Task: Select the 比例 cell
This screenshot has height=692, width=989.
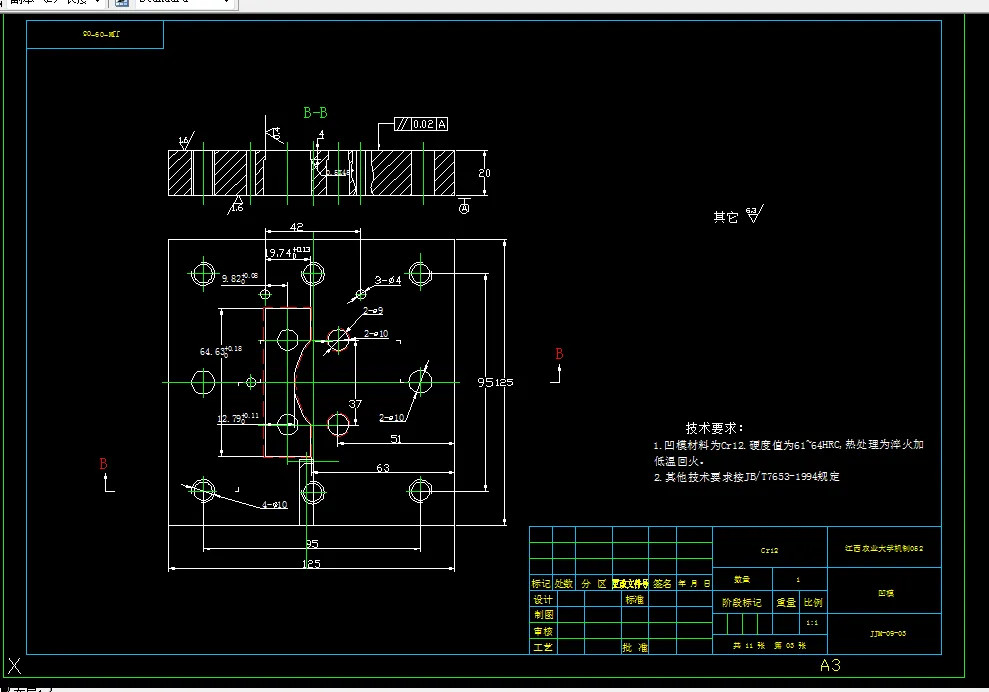Action: click(813, 602)
